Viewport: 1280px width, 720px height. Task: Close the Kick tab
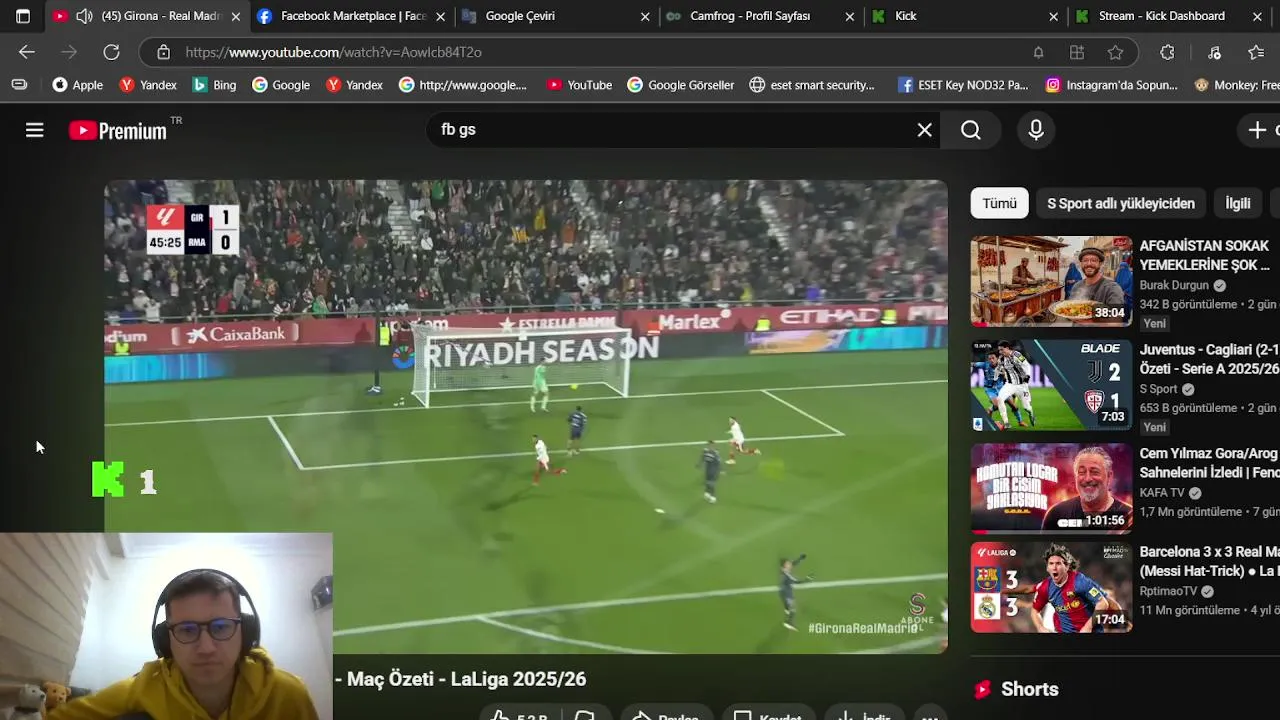[1053, 16]
